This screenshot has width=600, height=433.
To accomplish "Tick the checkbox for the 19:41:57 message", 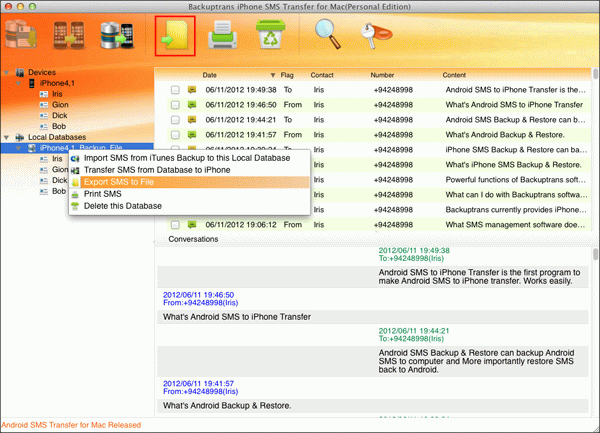I will pos(175,135).
